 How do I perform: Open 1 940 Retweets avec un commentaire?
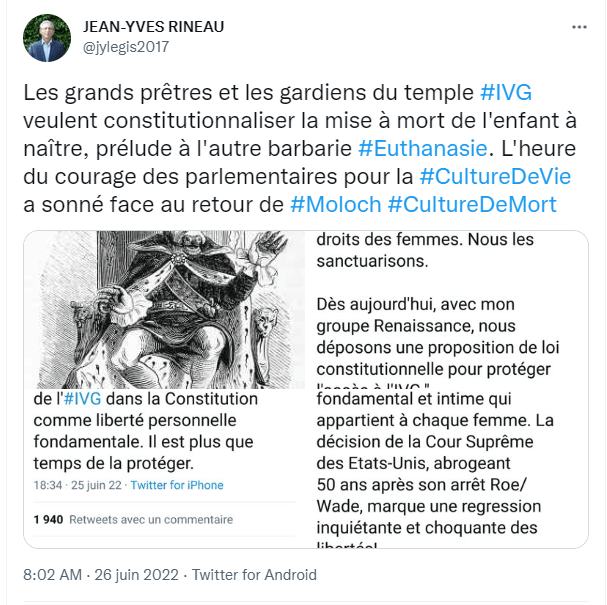click(x=133, y=519)
